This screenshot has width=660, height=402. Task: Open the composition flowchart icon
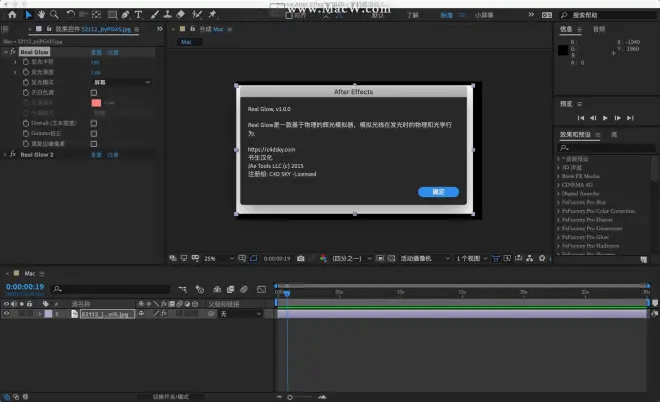click(530, 258)
